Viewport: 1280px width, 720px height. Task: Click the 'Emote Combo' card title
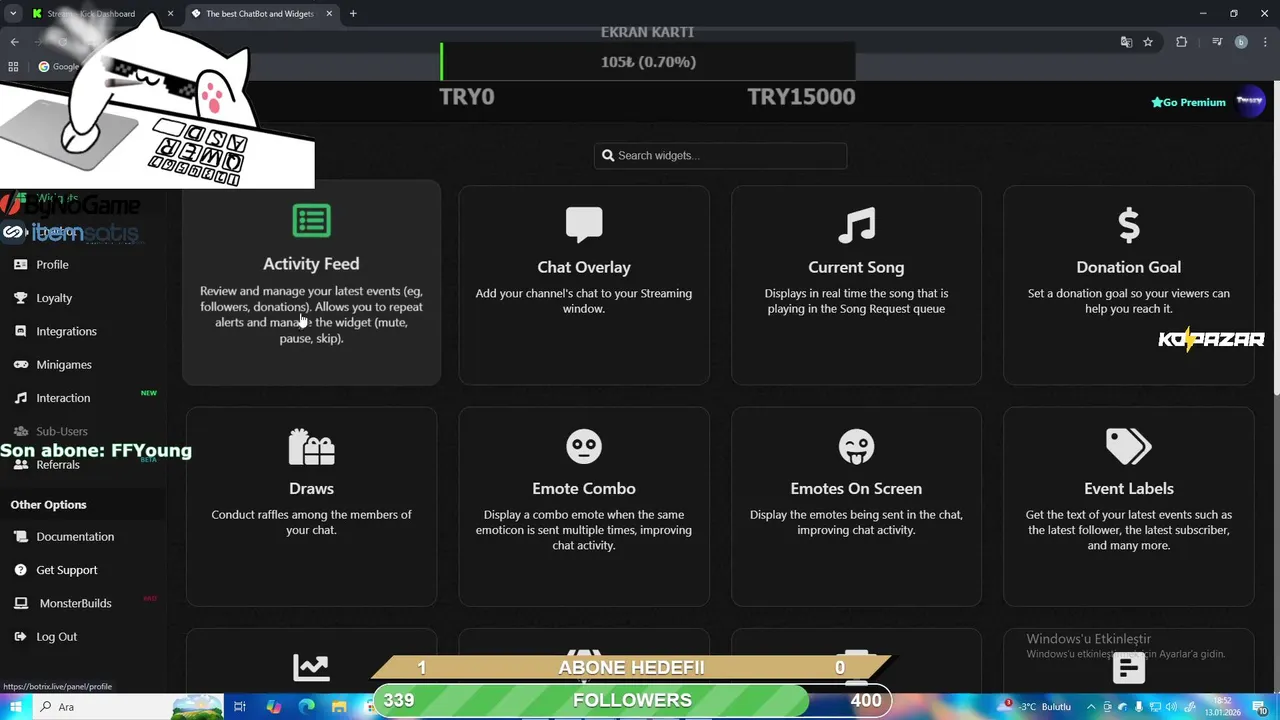tap(584, 488)
